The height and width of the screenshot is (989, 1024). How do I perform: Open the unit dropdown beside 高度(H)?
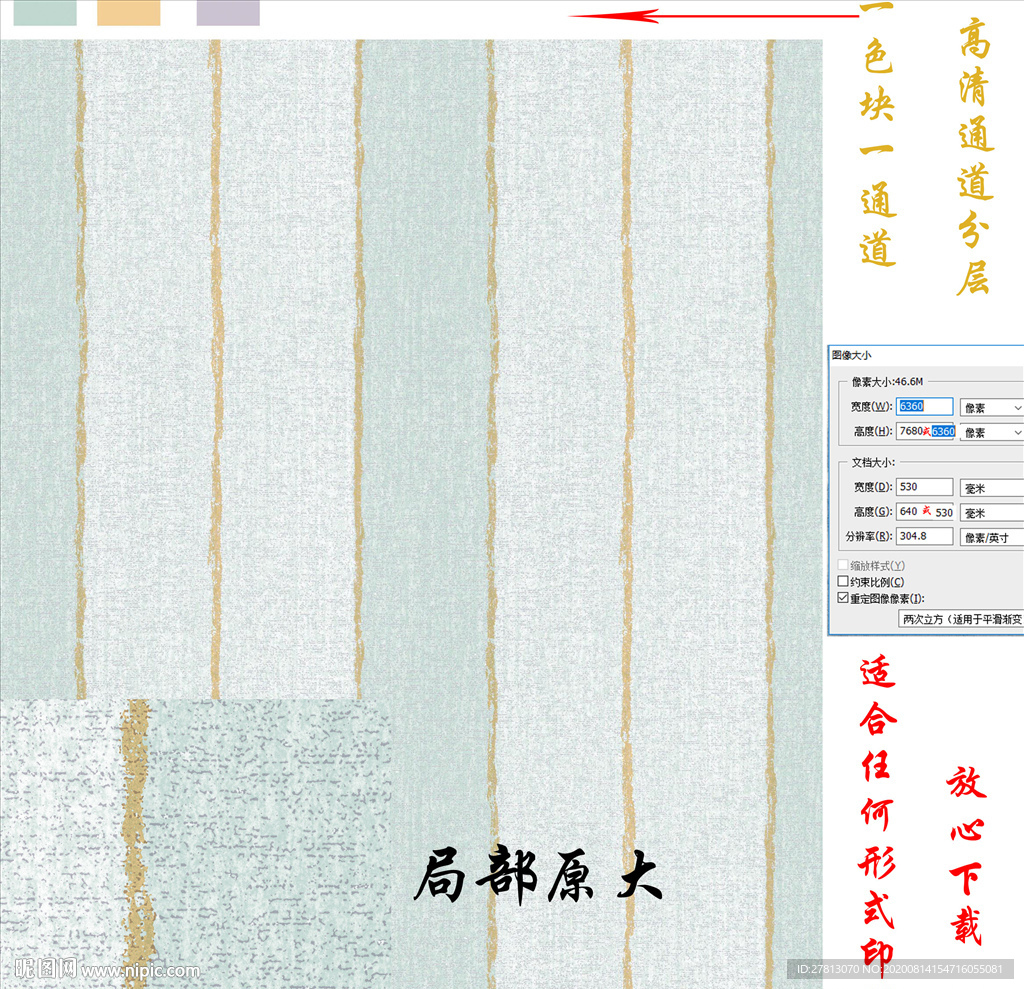[x=991, y=432]
